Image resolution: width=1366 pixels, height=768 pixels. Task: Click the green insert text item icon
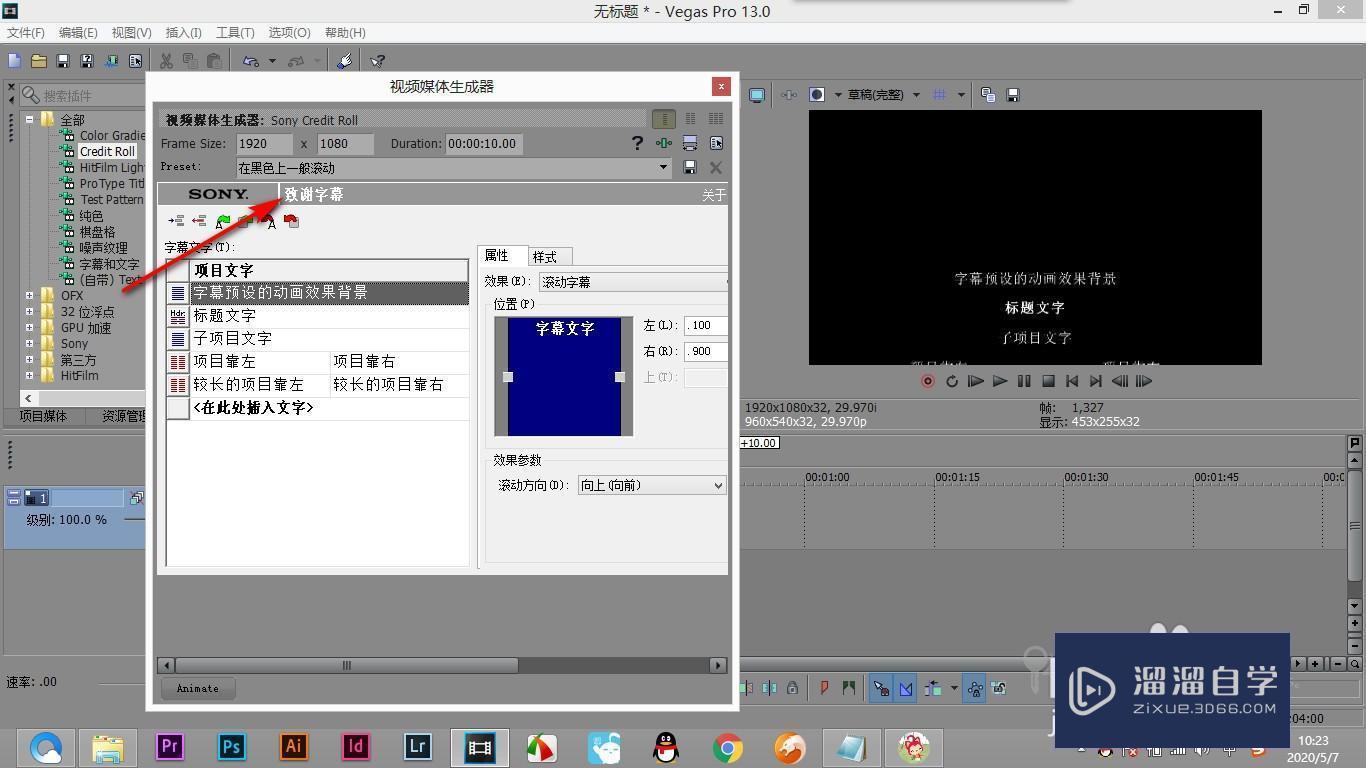click(223, 221)
